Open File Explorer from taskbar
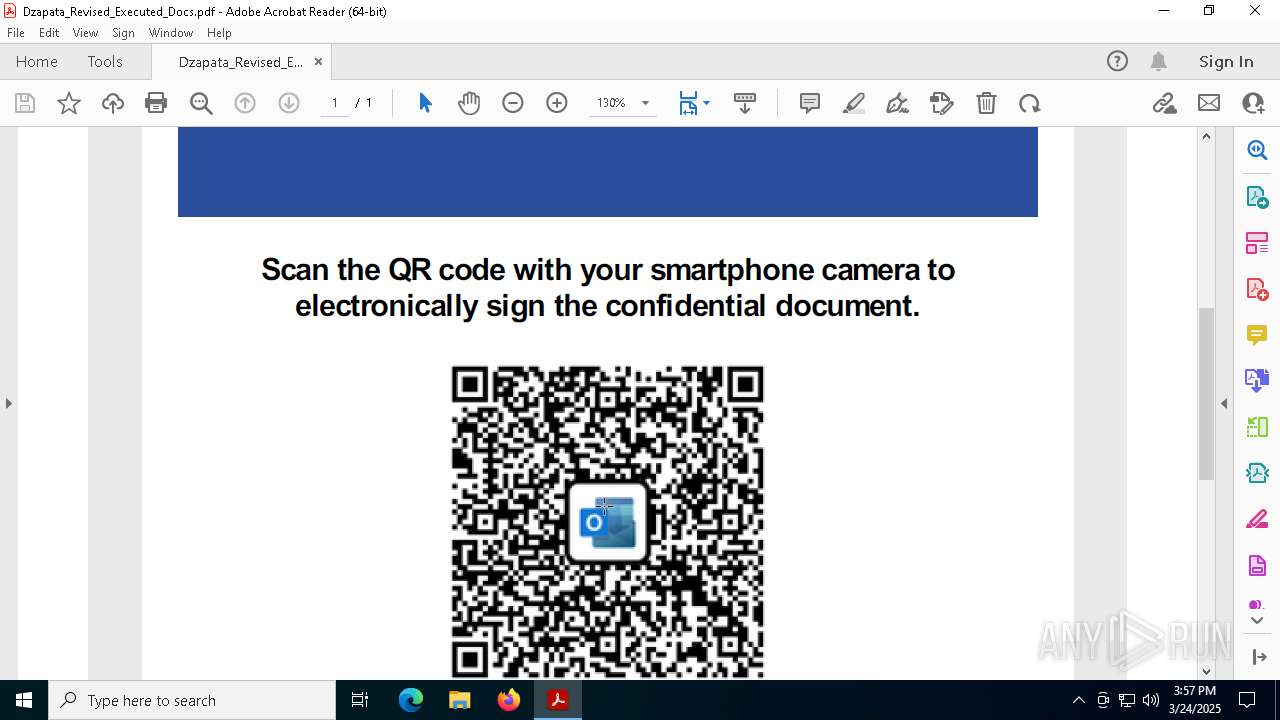Viewport: 1280px width, 720px height. point(460,700)
